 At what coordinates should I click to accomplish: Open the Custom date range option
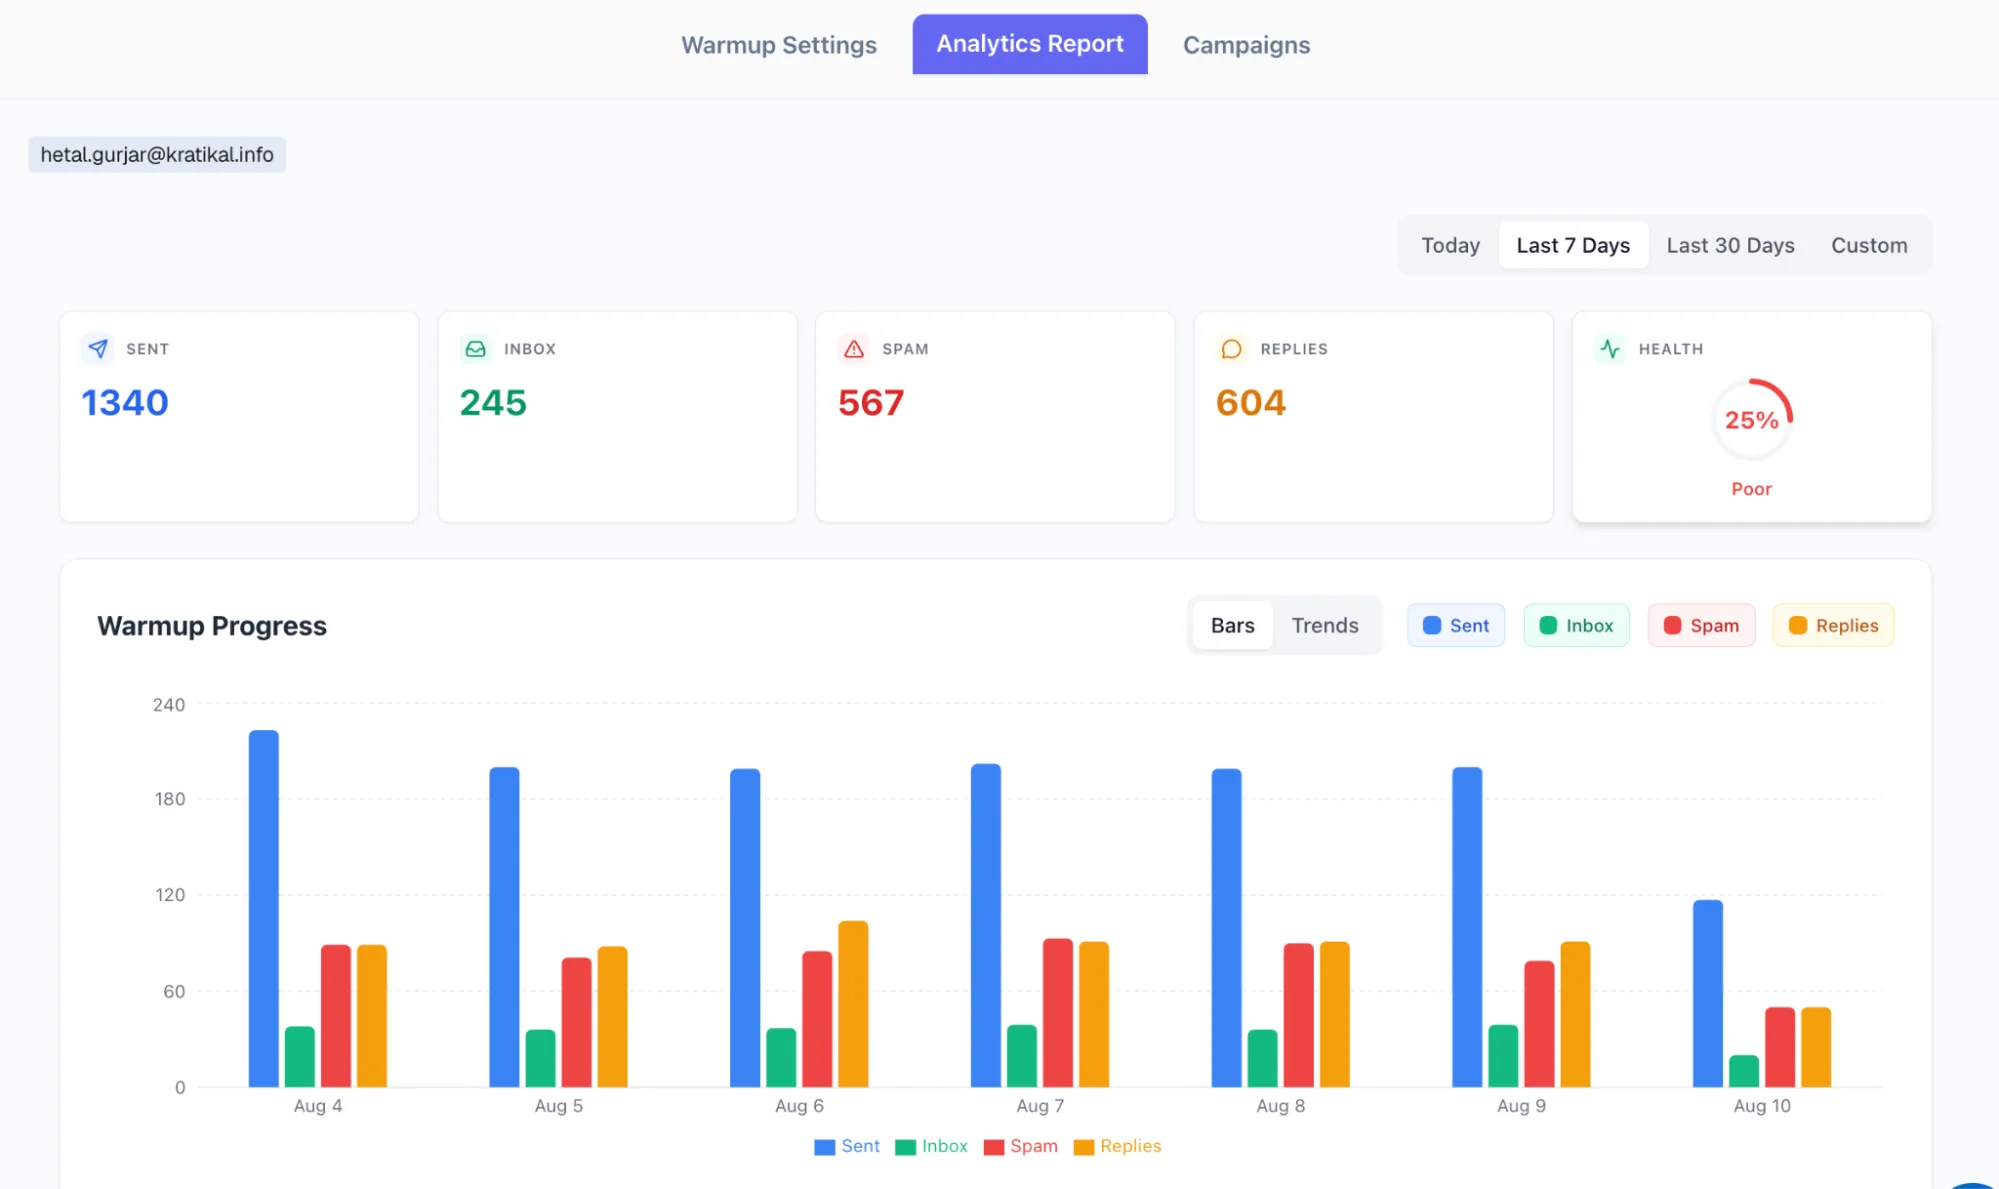(x=1869, y=245)
